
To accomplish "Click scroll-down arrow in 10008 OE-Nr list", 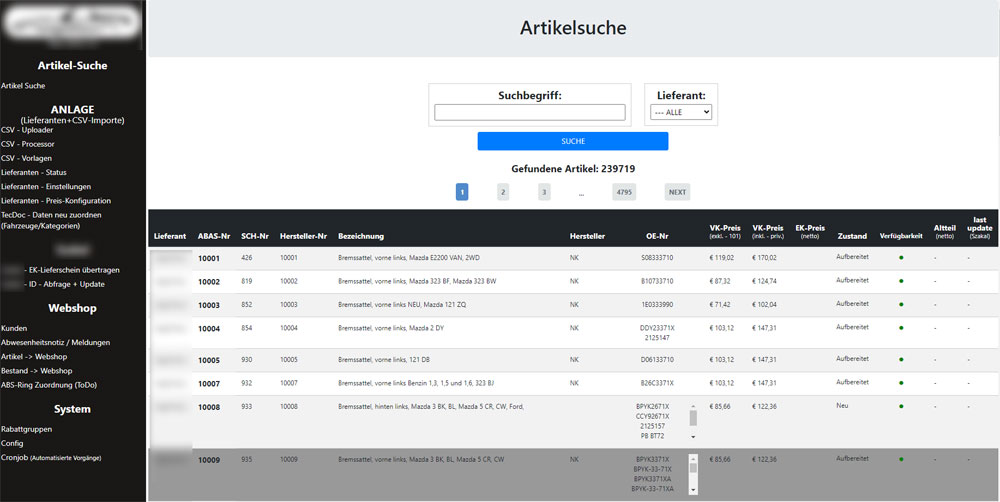I will point(693,437).
